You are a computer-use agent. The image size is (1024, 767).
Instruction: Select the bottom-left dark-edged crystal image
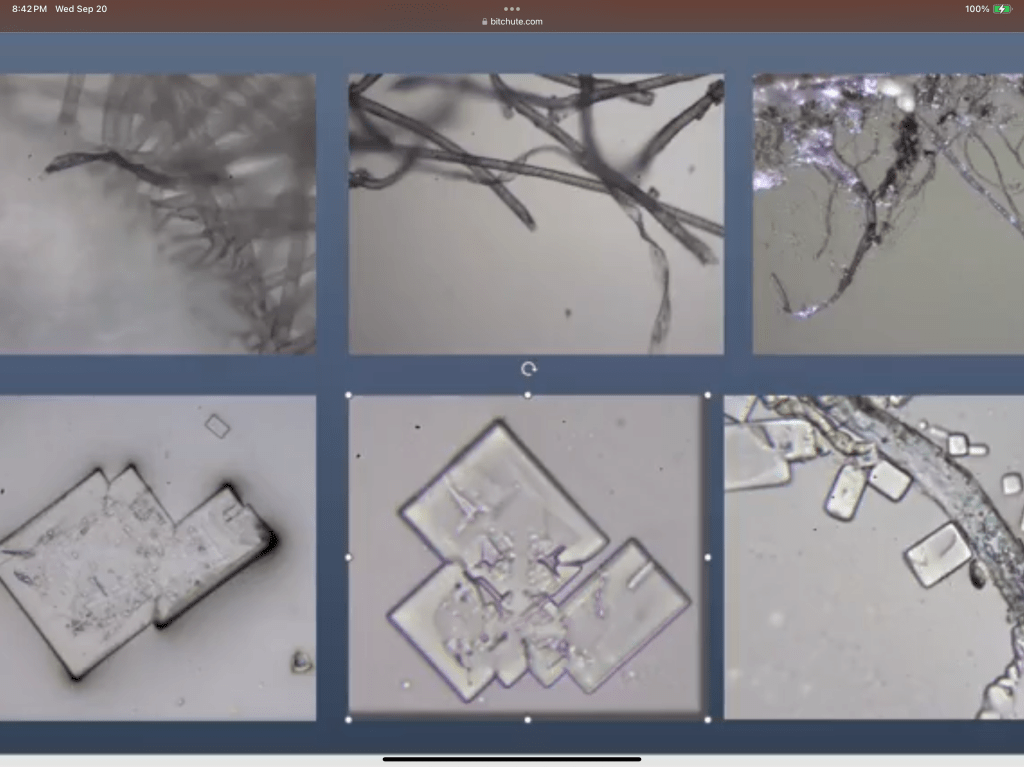(x=157, y=557)
